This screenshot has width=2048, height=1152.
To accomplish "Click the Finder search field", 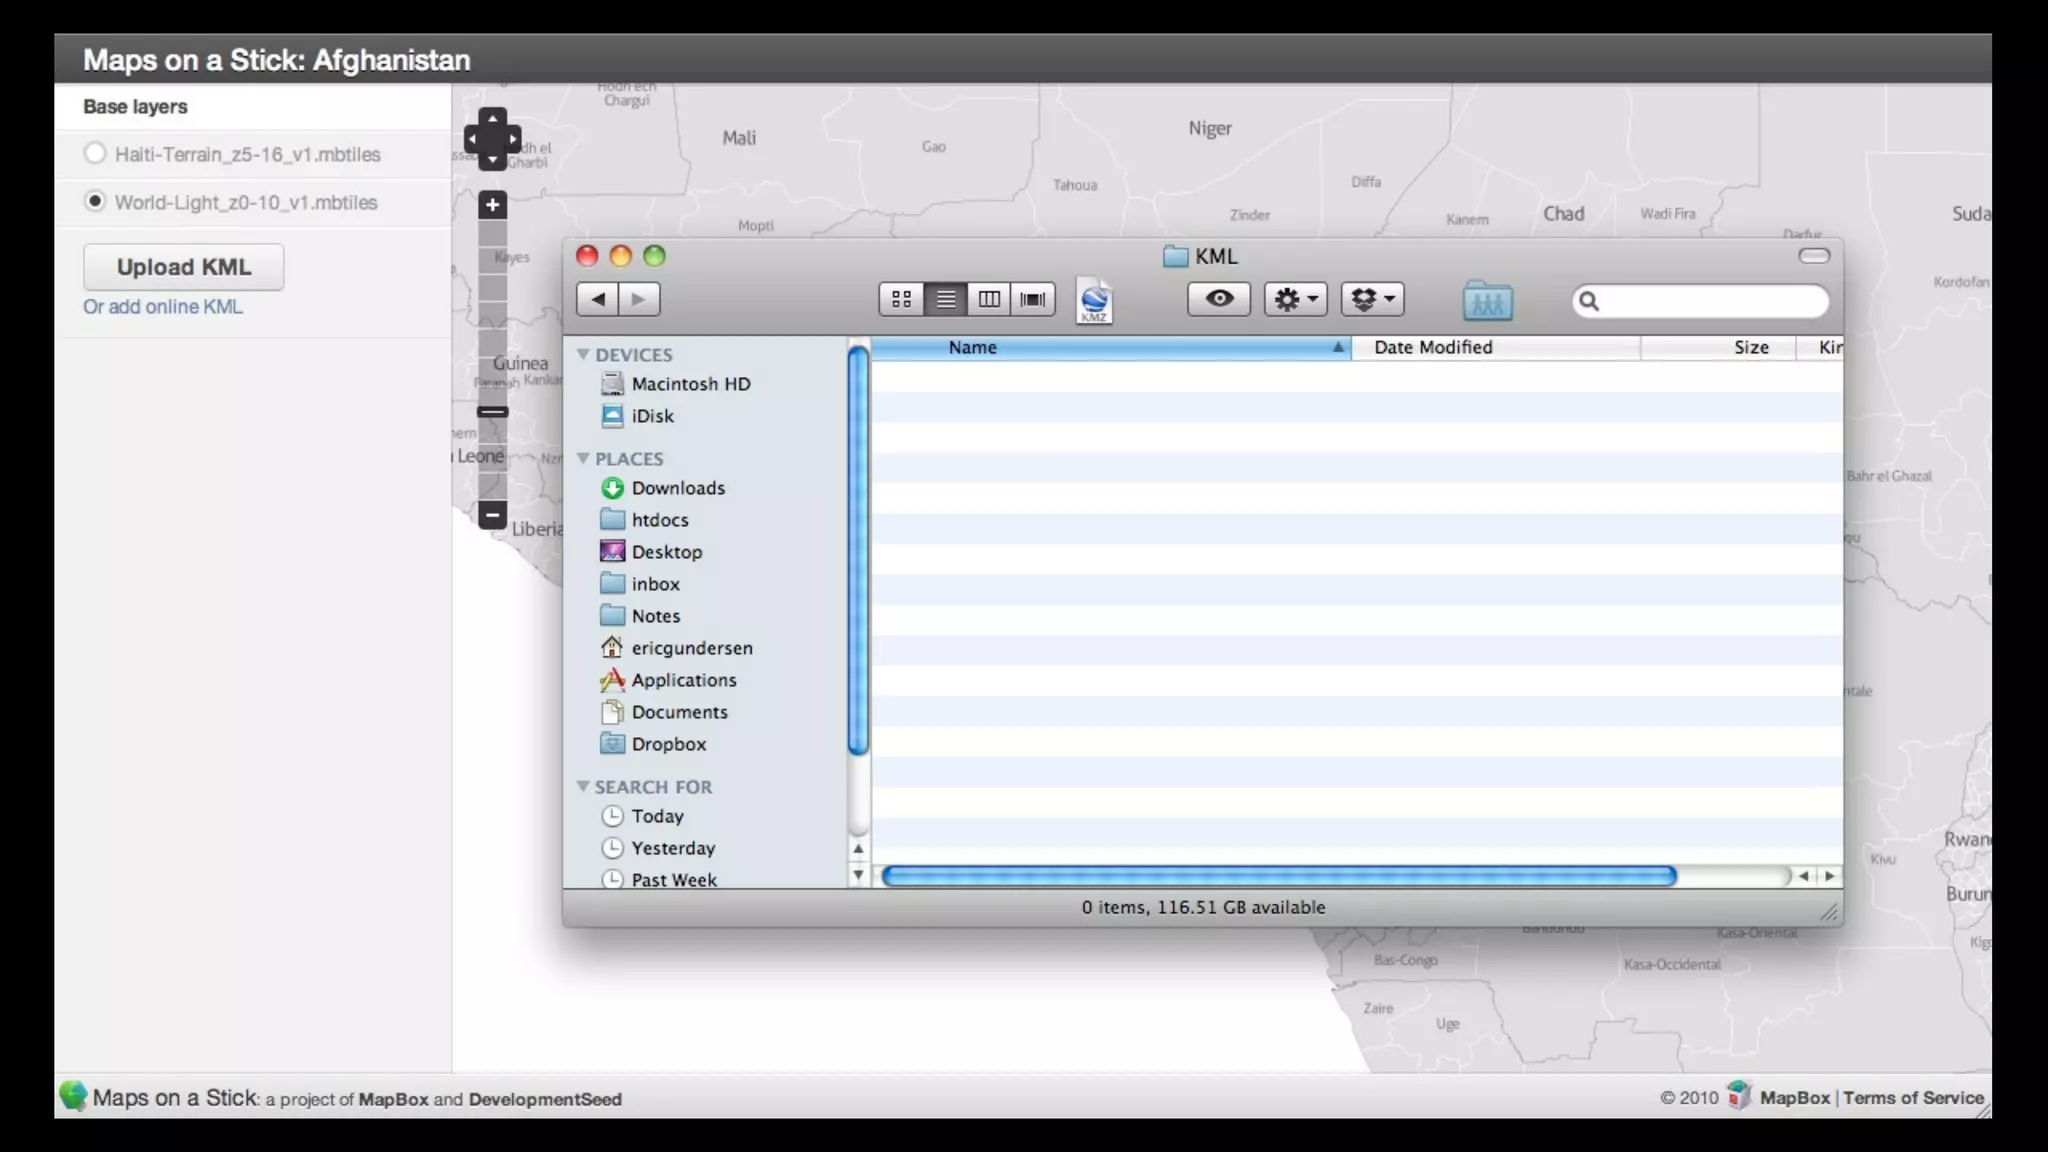I will (x=1710, y=301).
